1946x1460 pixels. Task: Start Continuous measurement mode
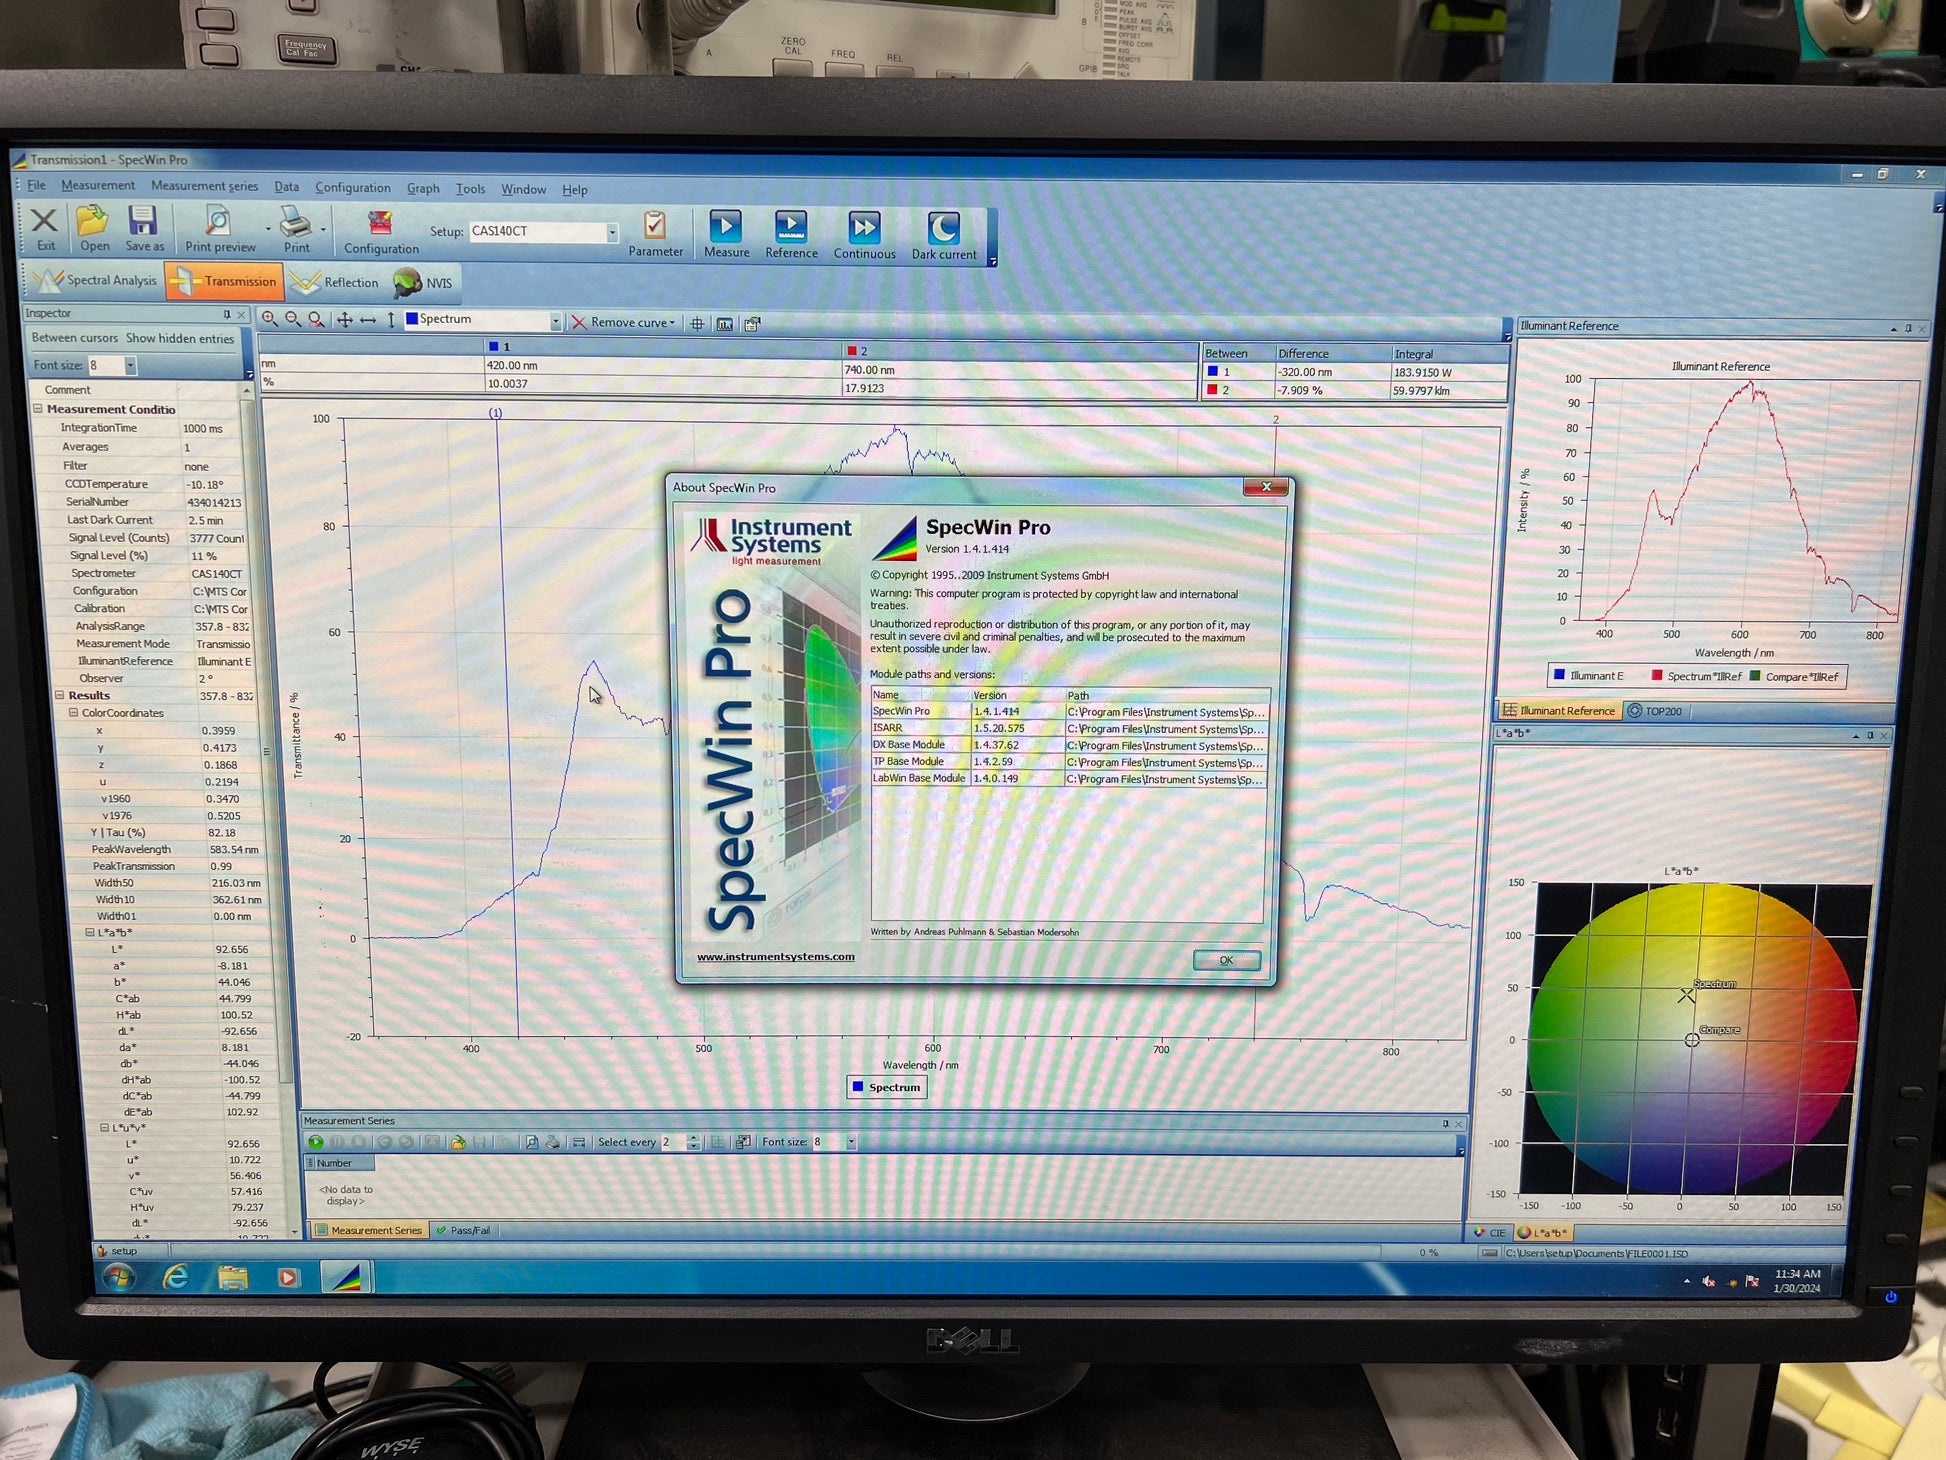click(863, 229)
